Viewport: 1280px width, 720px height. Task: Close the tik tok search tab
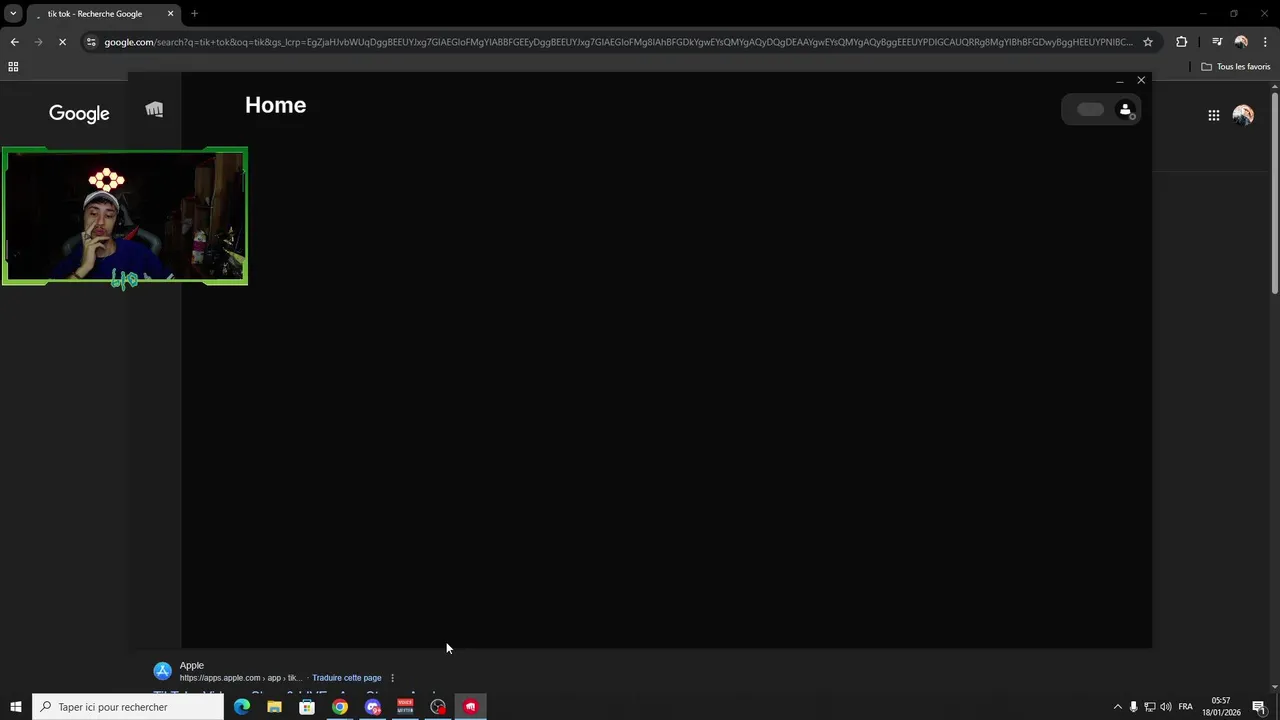(170, 14)
